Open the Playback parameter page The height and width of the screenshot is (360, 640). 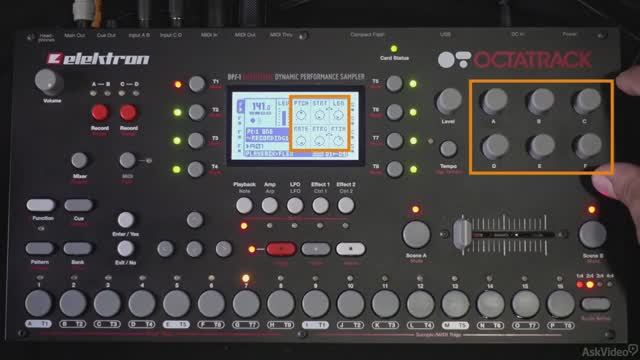(244, 206)
